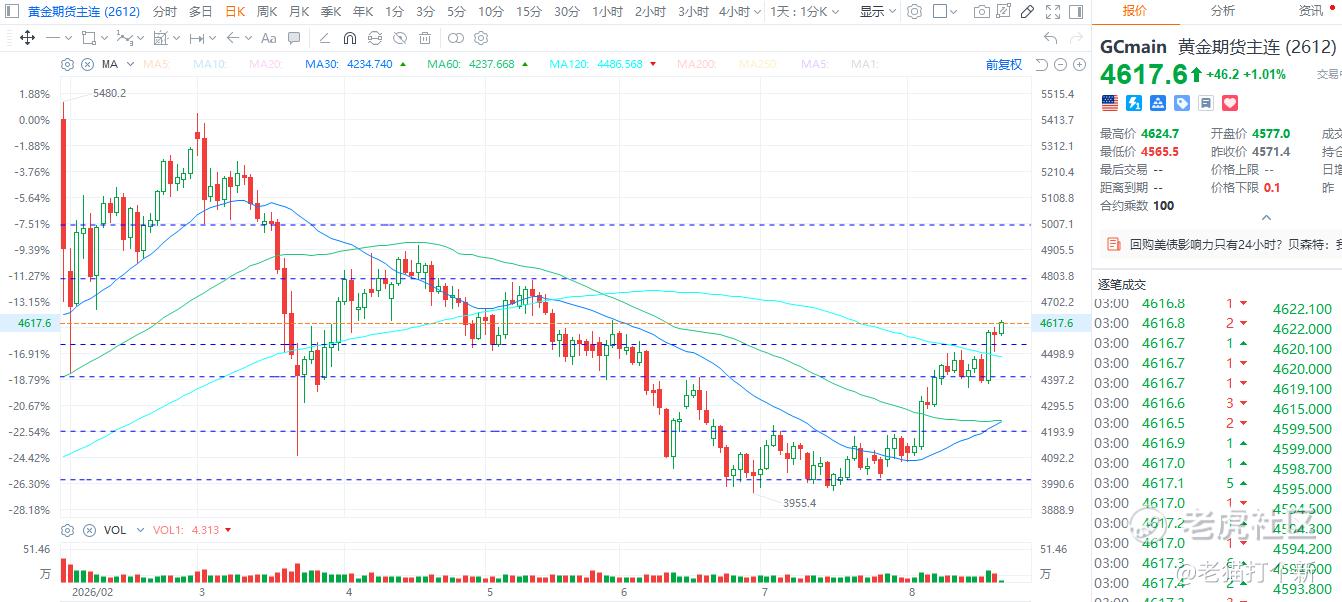
Task: Select the crosshair move cursor tool
Action: coord(27,38)
